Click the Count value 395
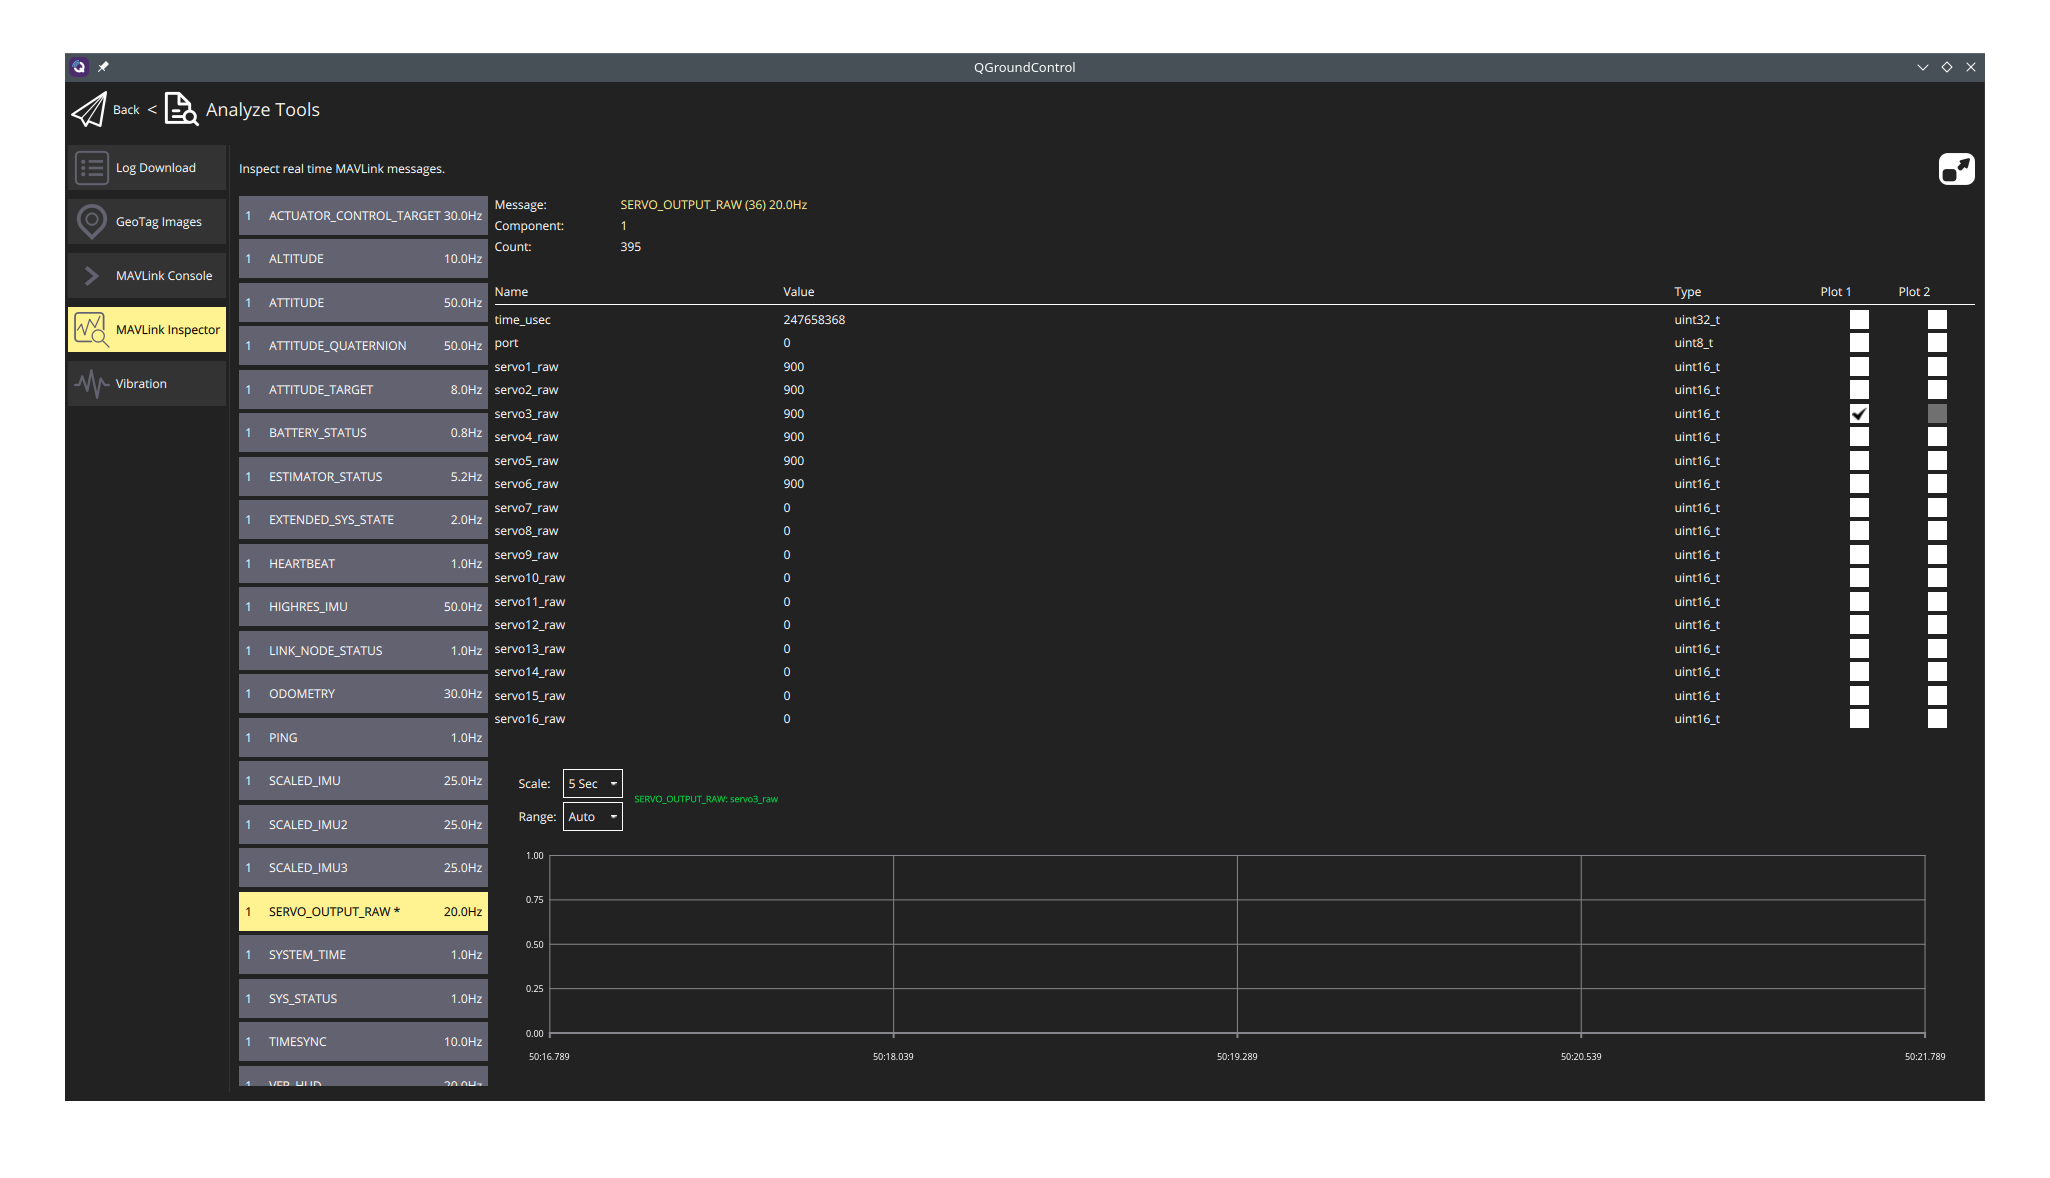This screenshot has width=2050, height=1178. pyautogui.click(x=630, y=247)
